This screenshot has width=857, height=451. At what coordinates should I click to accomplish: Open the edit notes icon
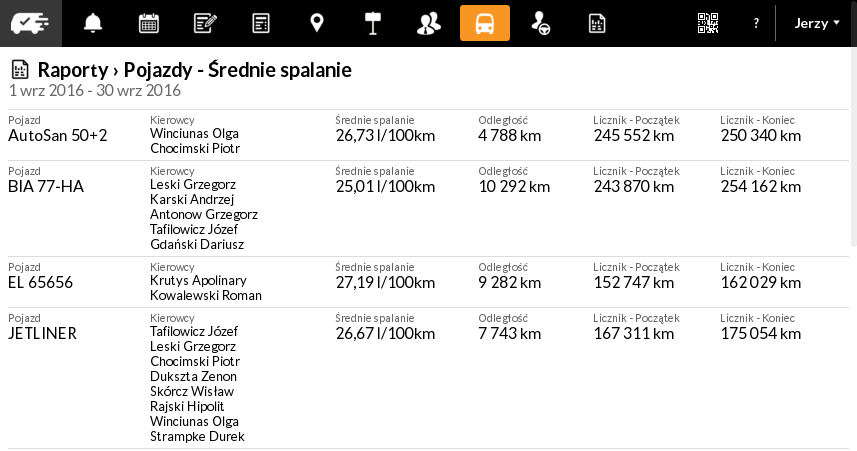click(x=205, y=23)
